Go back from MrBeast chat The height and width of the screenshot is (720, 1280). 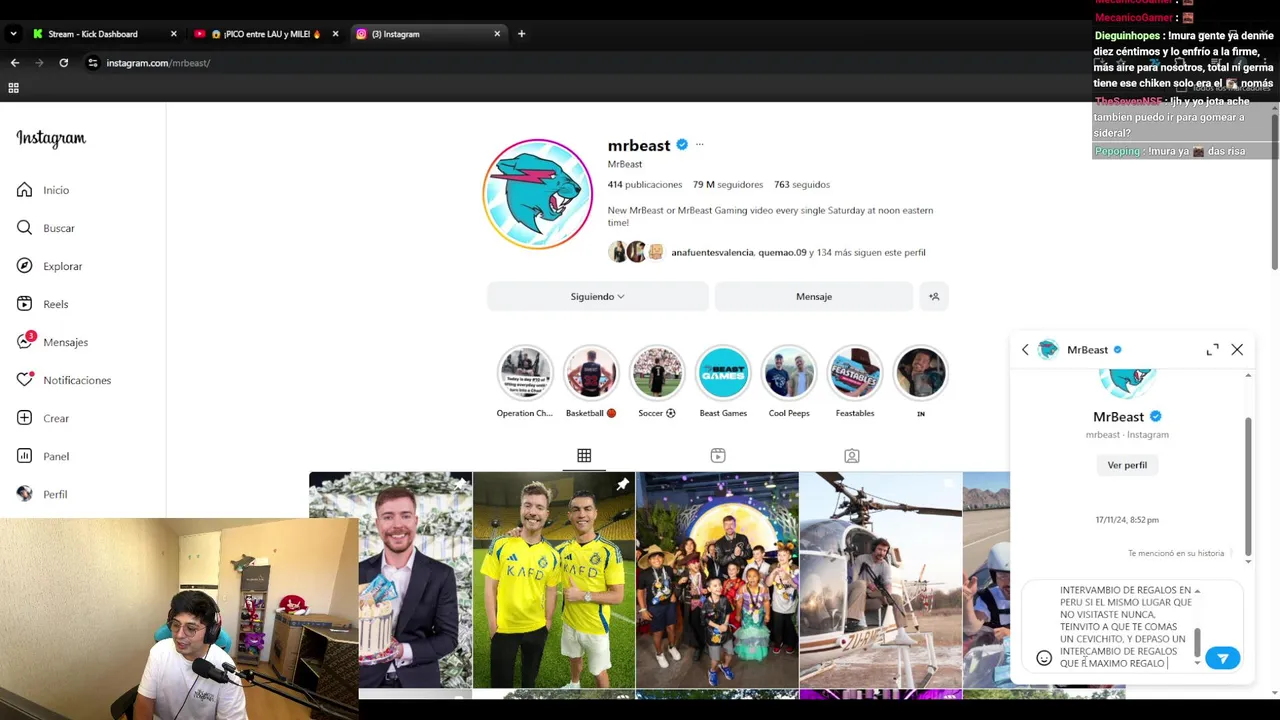1025,349
